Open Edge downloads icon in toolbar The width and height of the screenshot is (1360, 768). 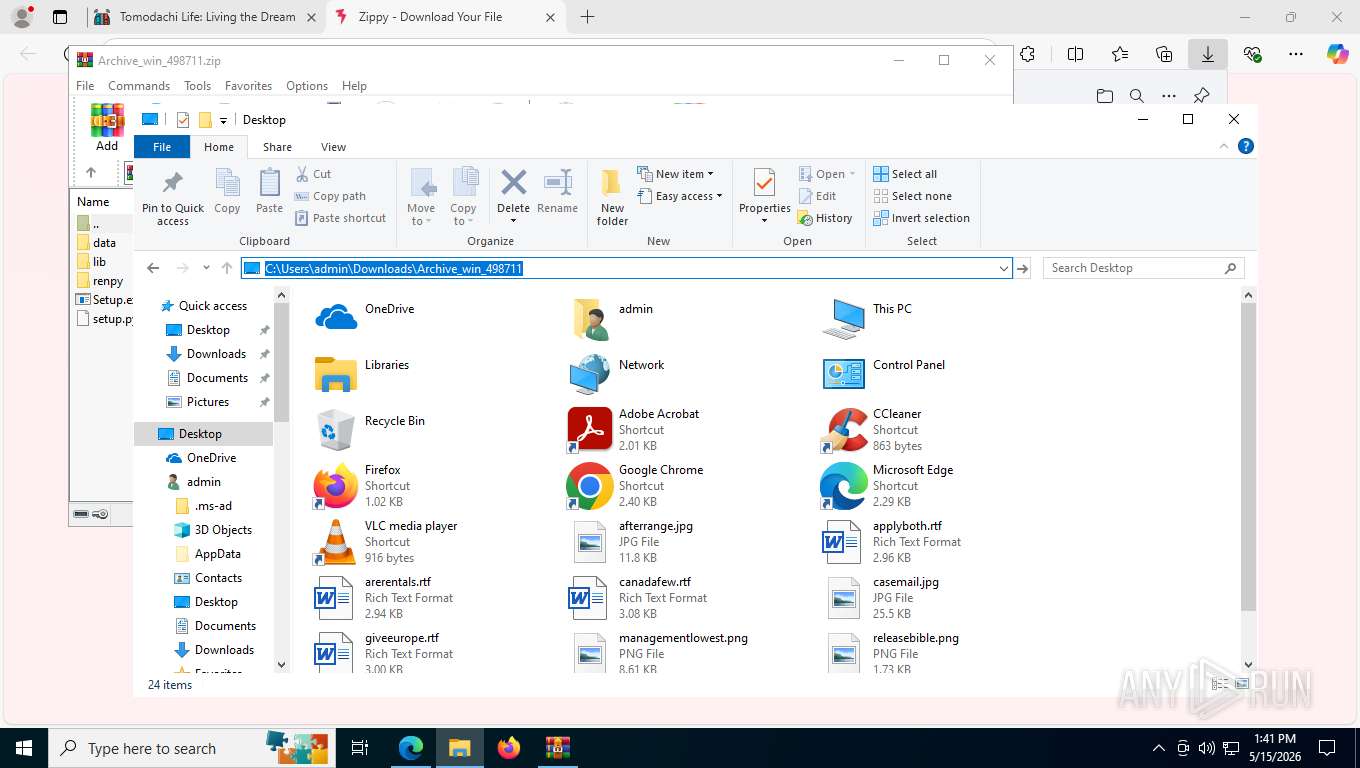coord(1208,55)
